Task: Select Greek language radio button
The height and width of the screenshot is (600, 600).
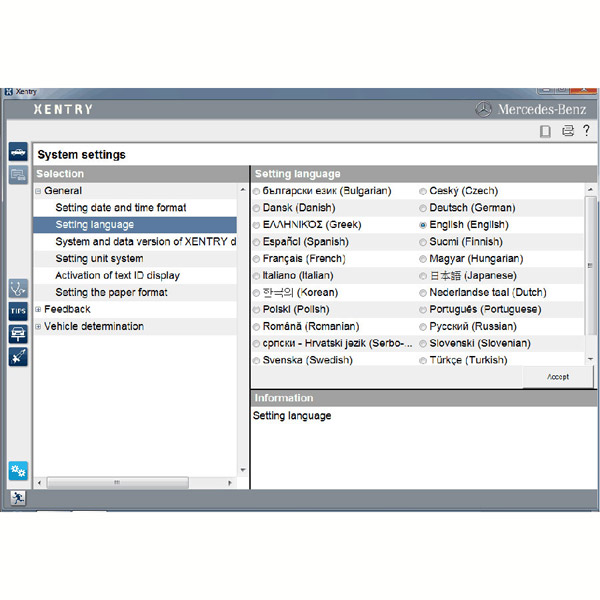Action: (x=256, y=225)
